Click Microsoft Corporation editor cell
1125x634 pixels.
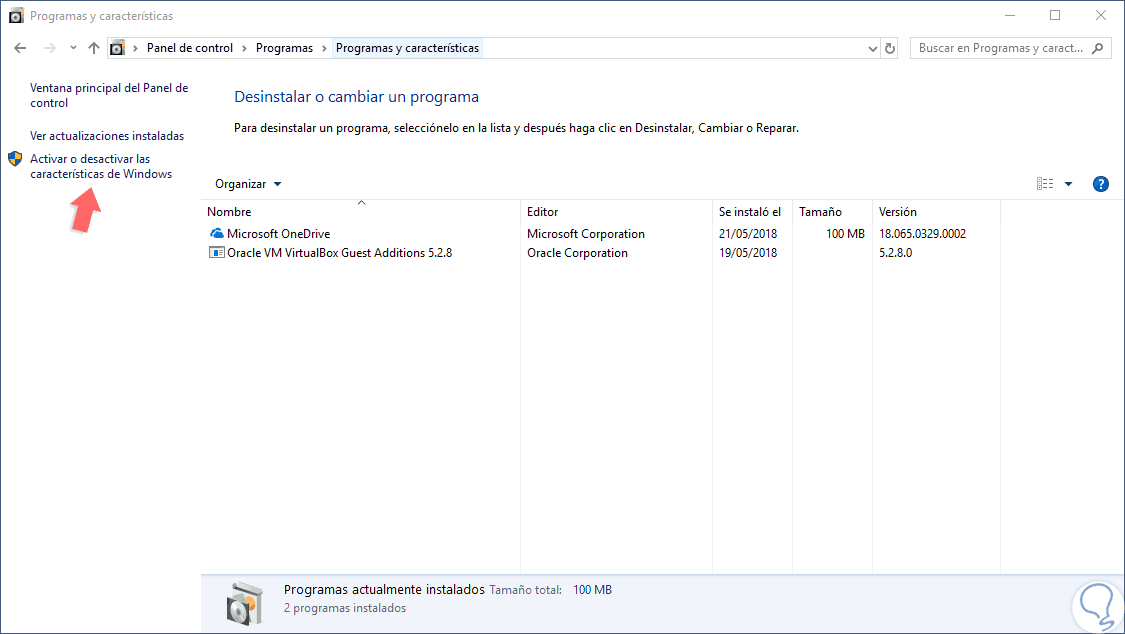[585, 234]
